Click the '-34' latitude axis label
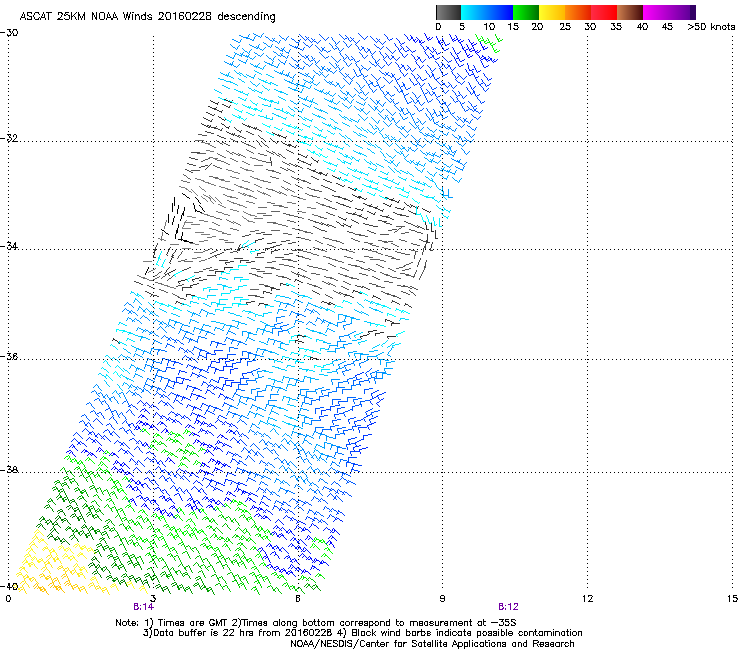740x650 pixels. tap(9, 246)
